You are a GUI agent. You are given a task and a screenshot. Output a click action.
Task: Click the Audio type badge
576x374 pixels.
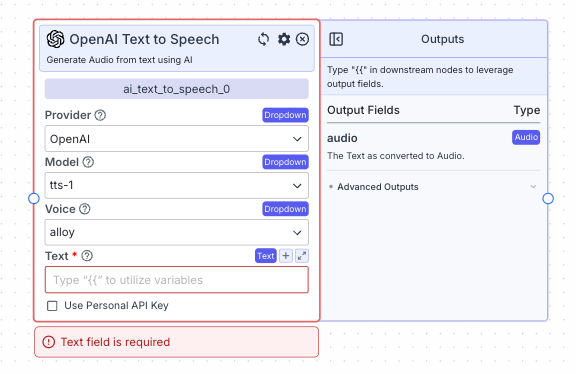[x=526, y=137]
